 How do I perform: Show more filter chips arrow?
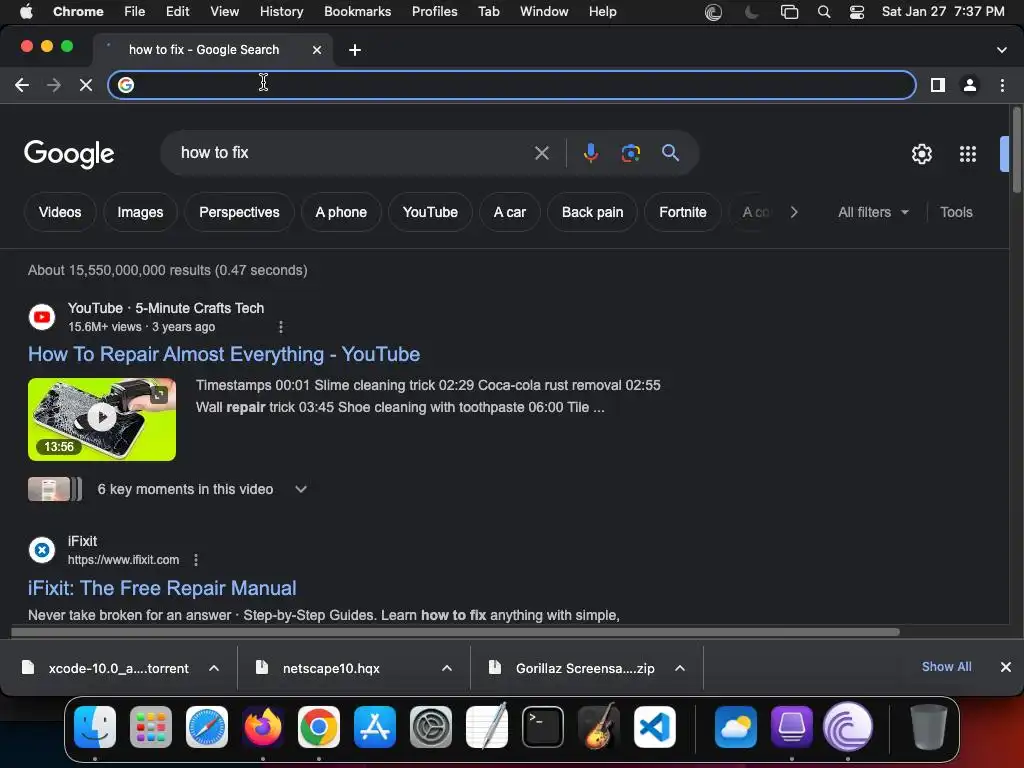(793, 212)
